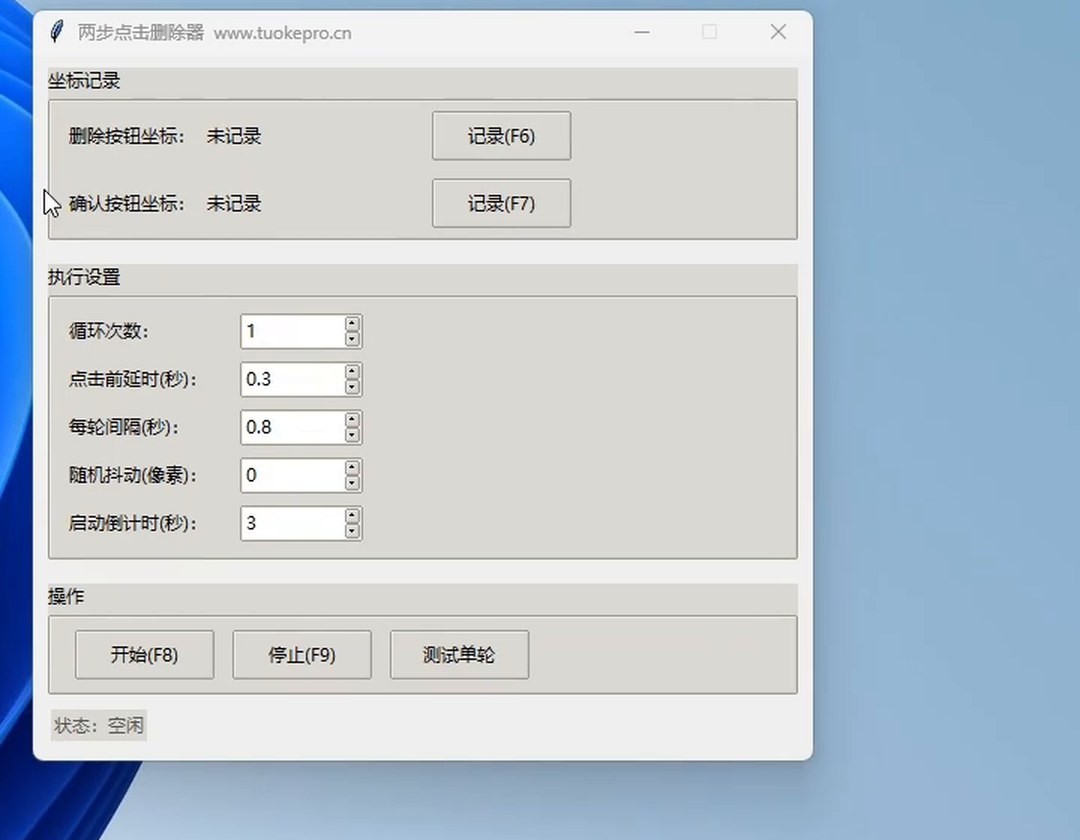This screenshot has width=1080, height=840.
Task: Stop execution with 停止(F9)
Action: [x=302, y=654]
